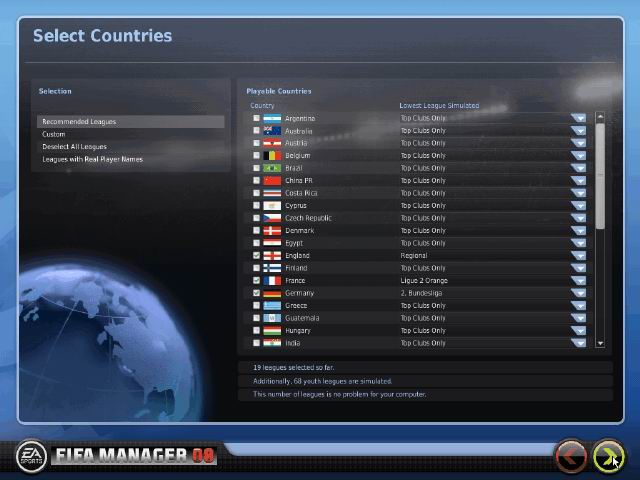The height and width of the screenshot is (480, 640).
Task: Click the Greece flag icon
Action: 272,306
